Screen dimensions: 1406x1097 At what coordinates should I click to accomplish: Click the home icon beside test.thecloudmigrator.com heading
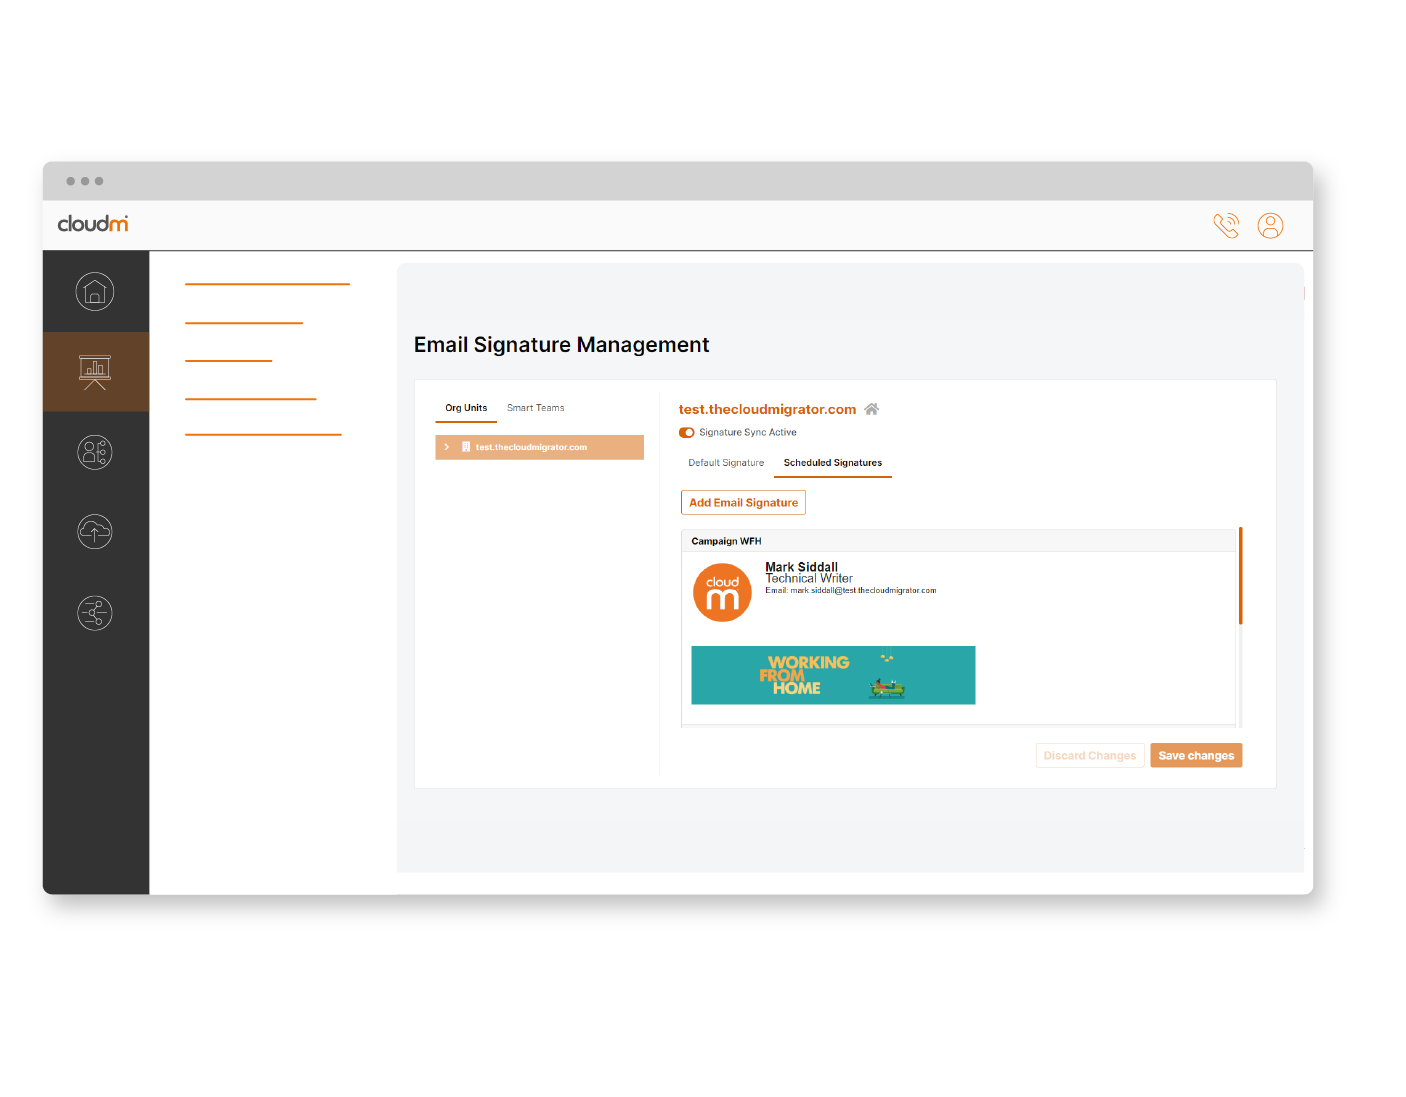click(x=871, y=409)
